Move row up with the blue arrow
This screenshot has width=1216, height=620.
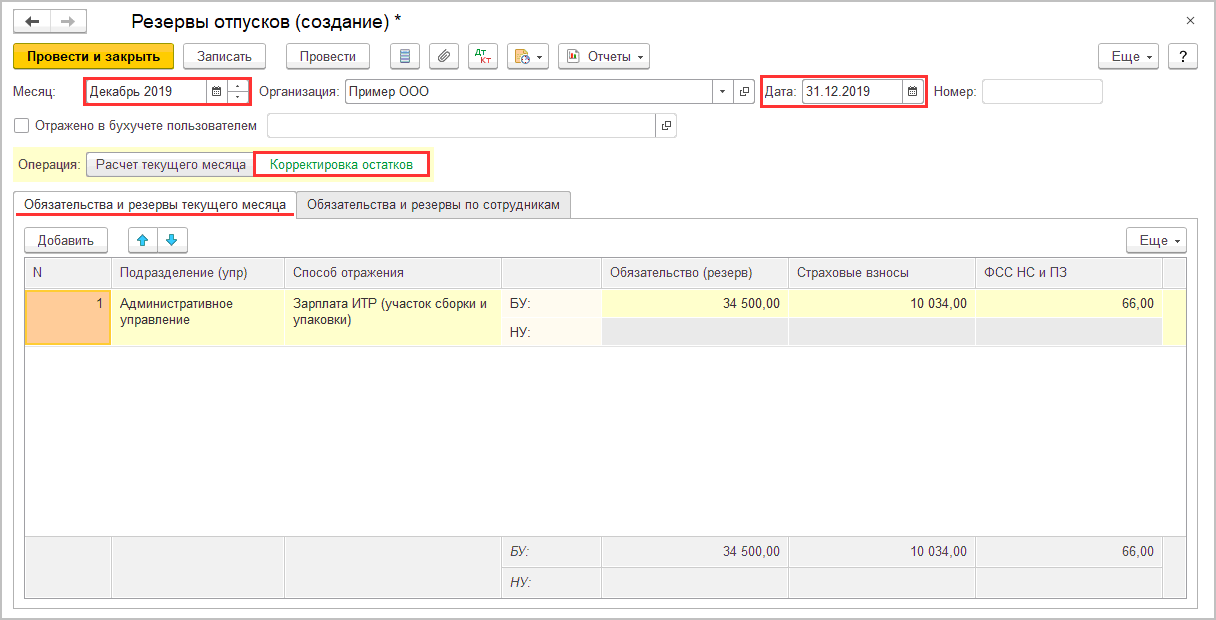143,240
